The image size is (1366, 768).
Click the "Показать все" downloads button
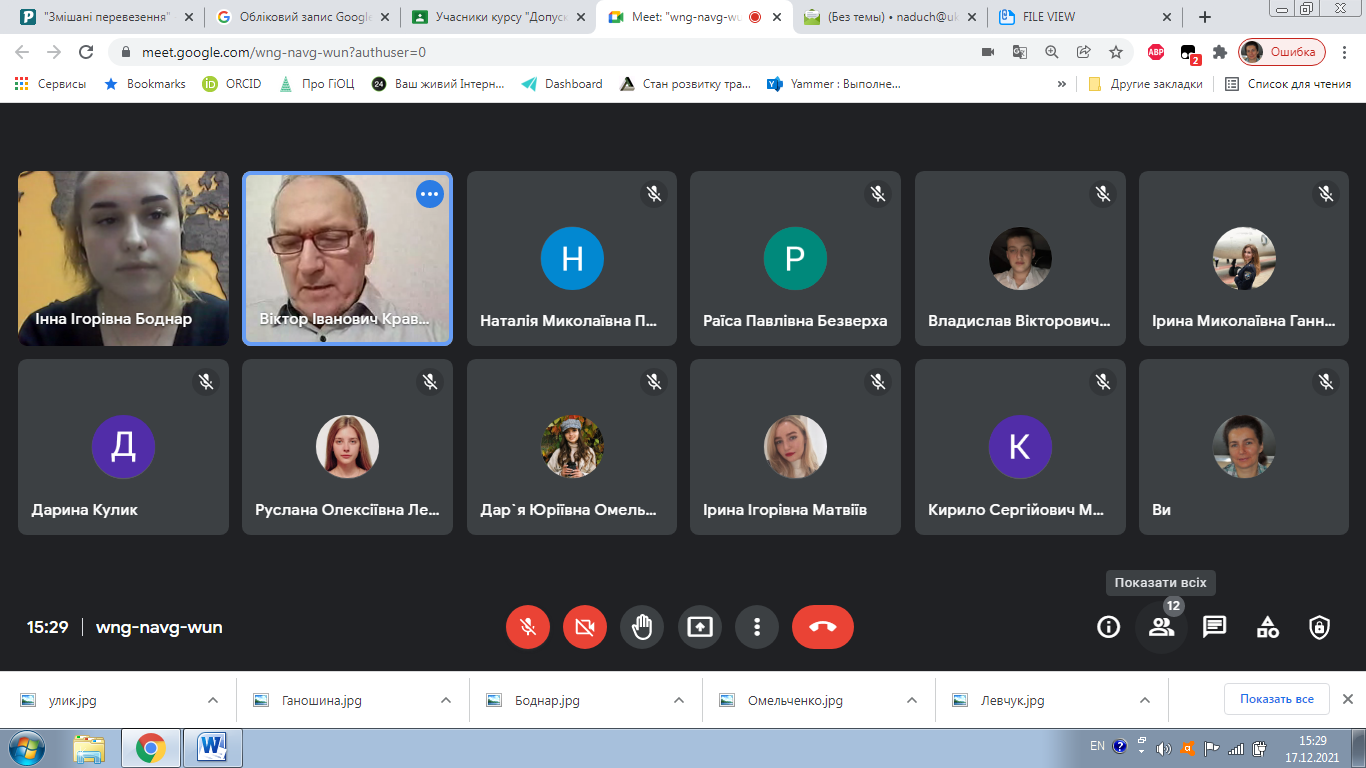[x=1276, y=699]
